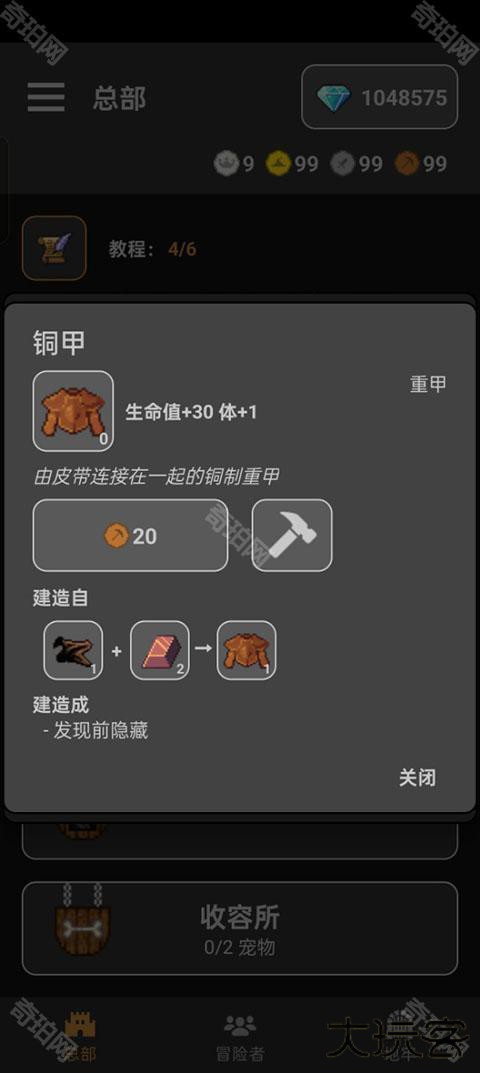The image size is (480, 1073).
Task: Switch to the 总部 headquarters tab
Action: [79, 1037]
